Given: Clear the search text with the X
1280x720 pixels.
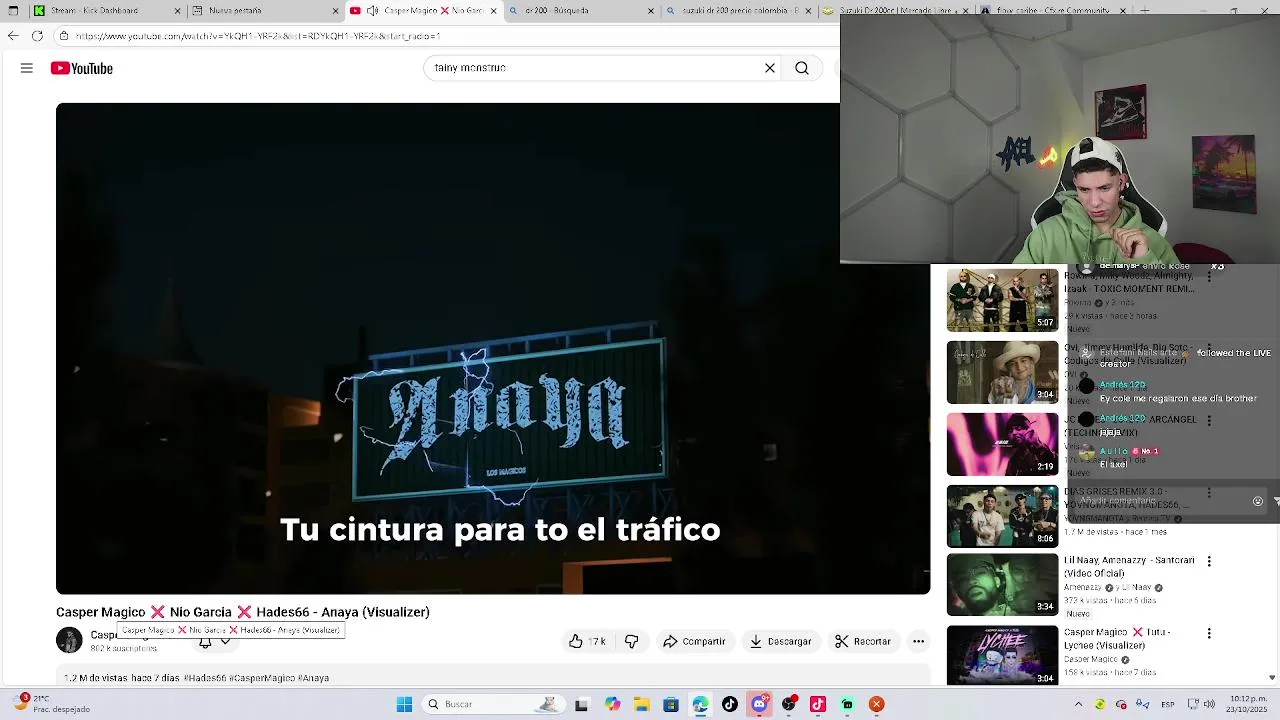Looking at the screenshot, I should pyautogui.click(x=770, y=68).
